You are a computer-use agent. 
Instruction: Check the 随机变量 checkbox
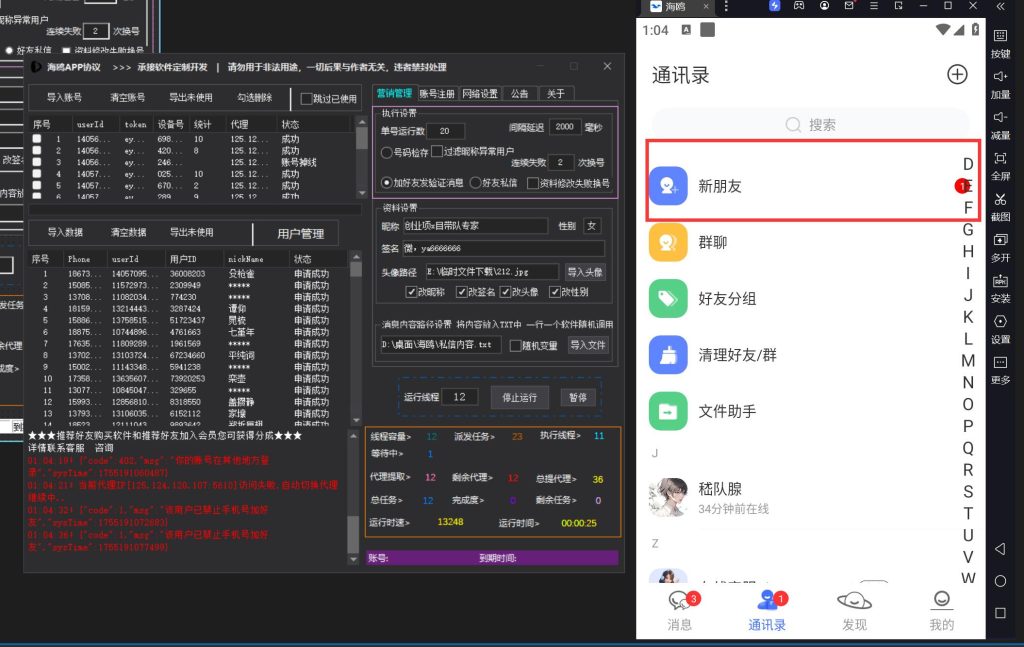(513, 346)
